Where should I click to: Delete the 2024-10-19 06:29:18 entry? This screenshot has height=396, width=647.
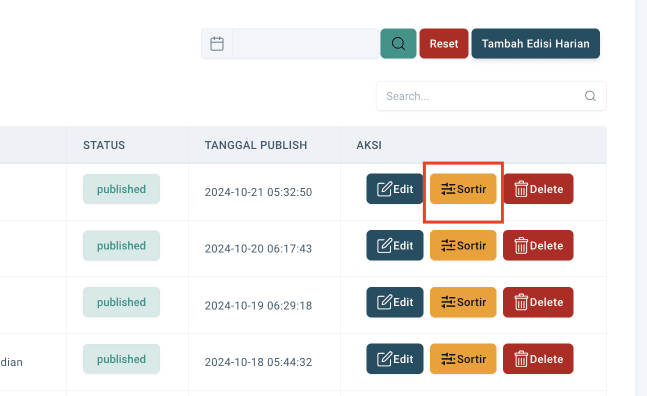(x=538, y=302)
